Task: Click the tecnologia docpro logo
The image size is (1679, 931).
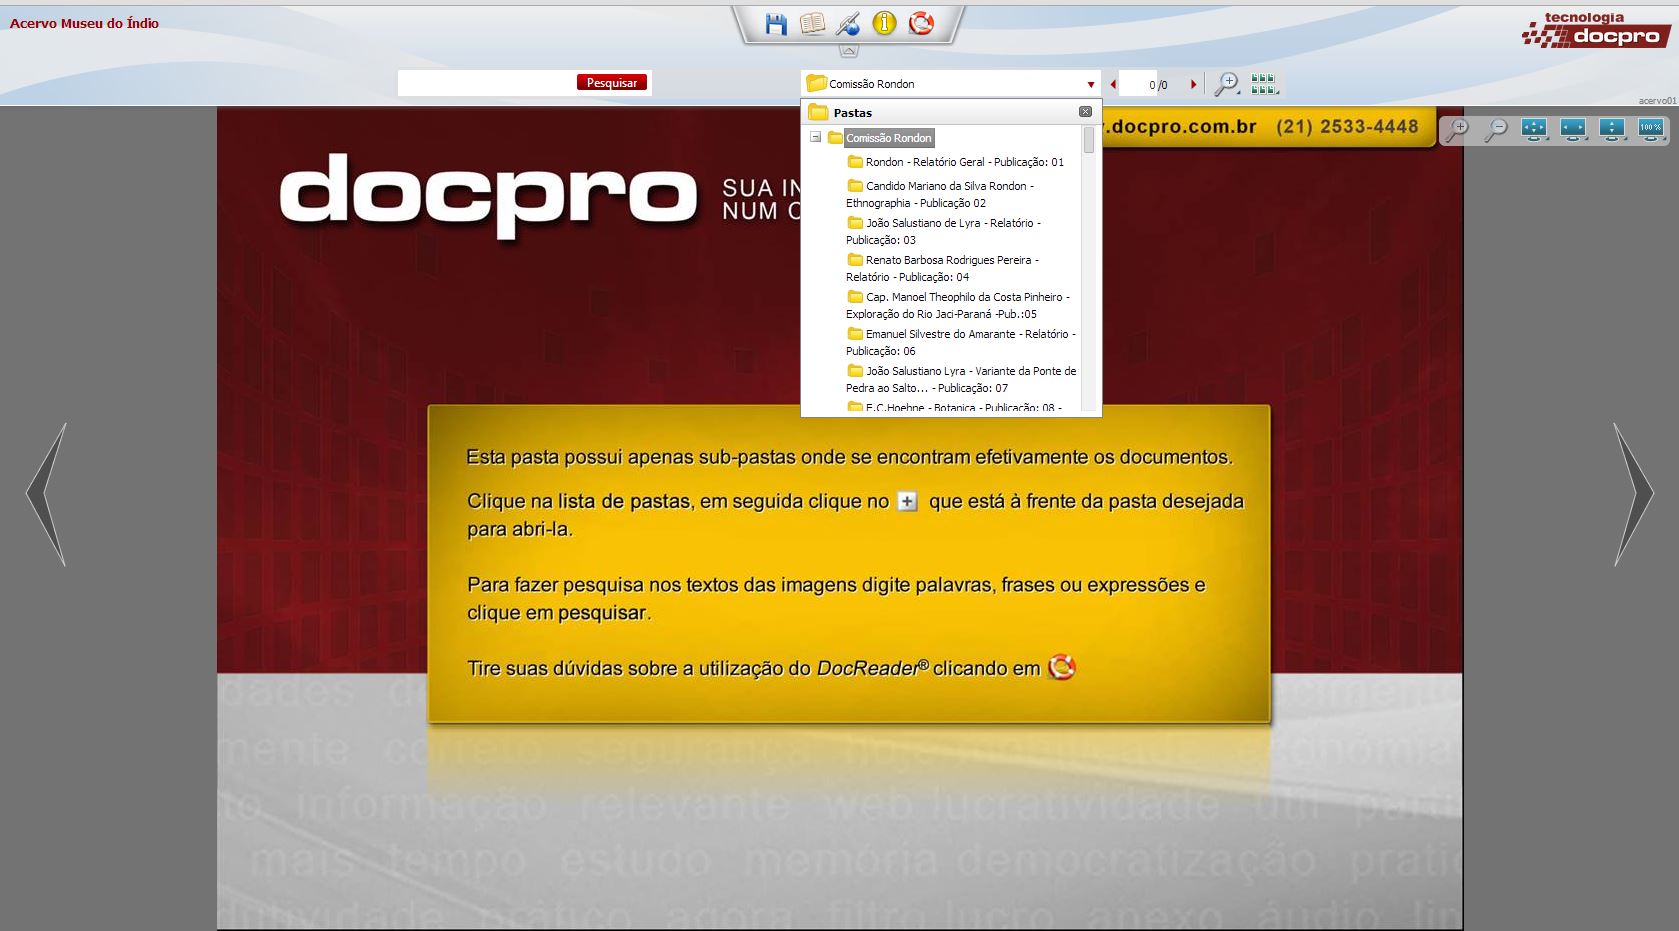Action: (1595, 30)
